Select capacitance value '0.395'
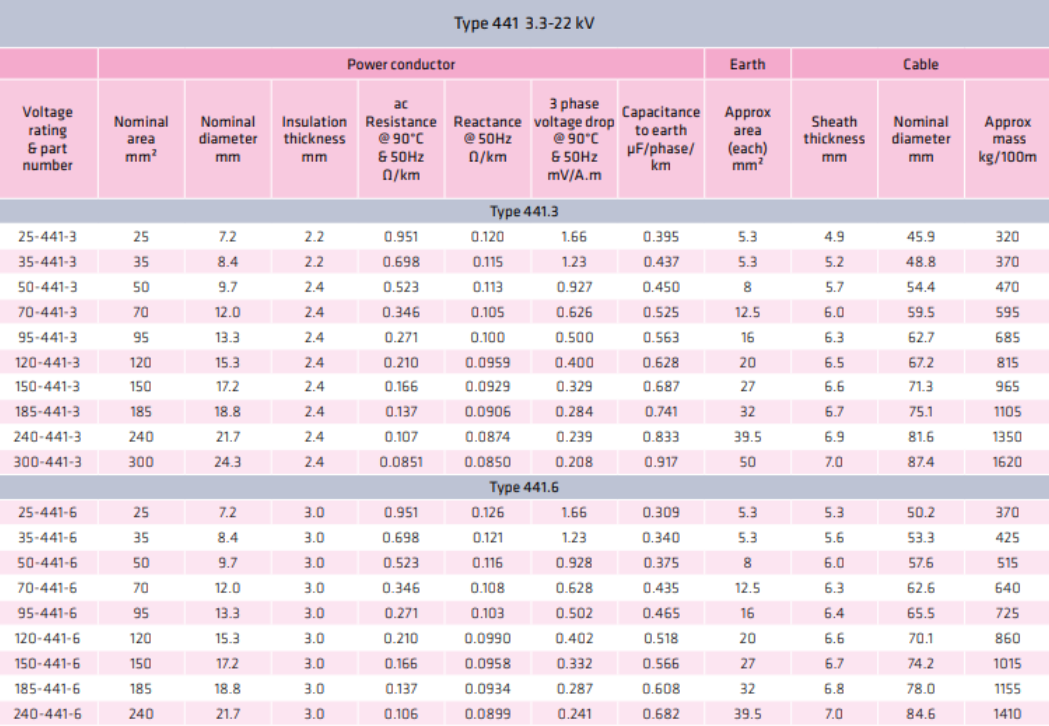Viewport: 1049px width, 726px height. click(660, 237)
